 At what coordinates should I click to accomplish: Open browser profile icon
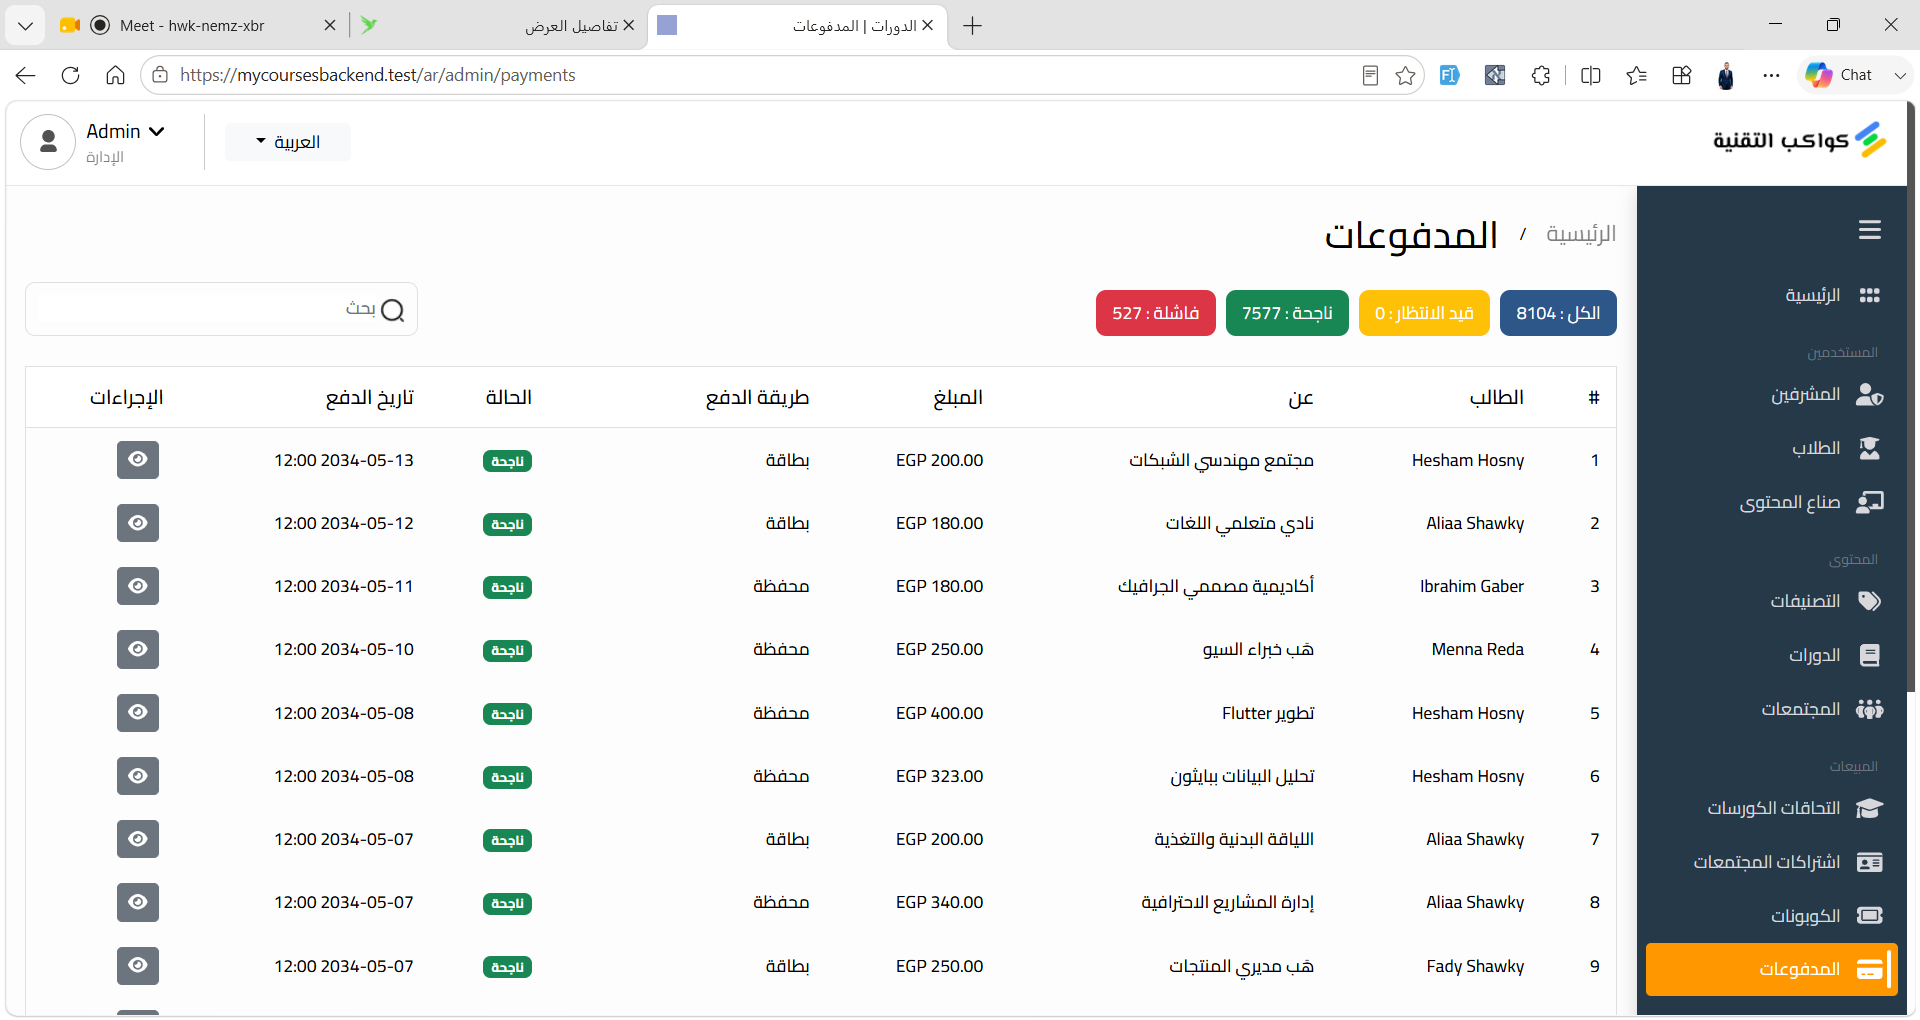point(1726,75)
